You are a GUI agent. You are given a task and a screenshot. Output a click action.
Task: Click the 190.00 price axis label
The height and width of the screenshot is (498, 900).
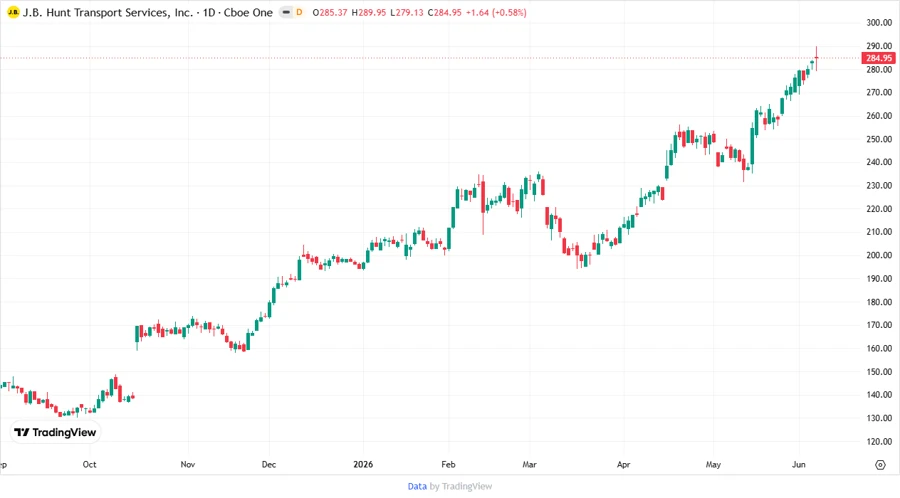pyautogui.click(x=879, y=278)
